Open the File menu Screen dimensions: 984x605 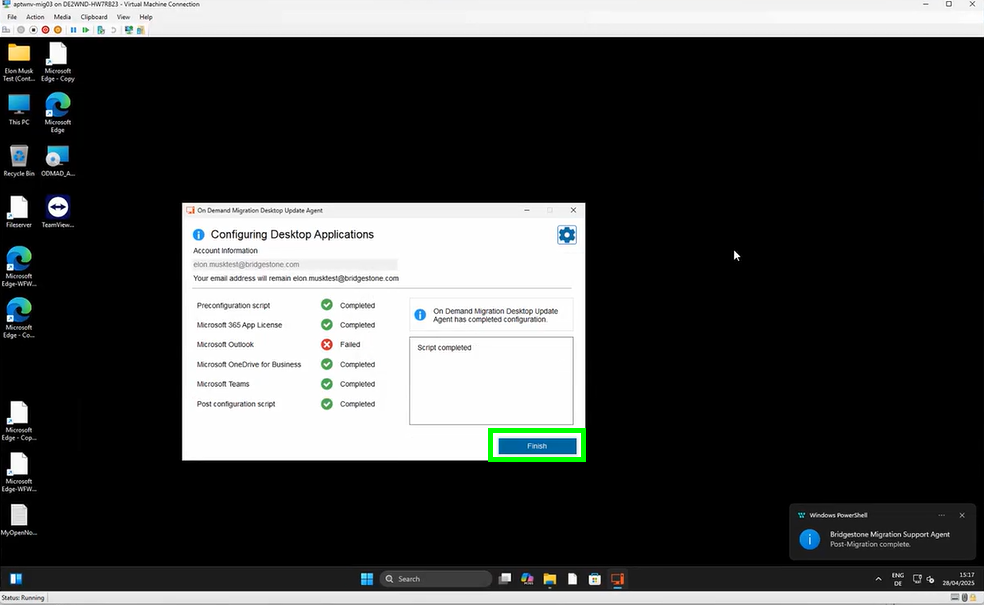12,17
